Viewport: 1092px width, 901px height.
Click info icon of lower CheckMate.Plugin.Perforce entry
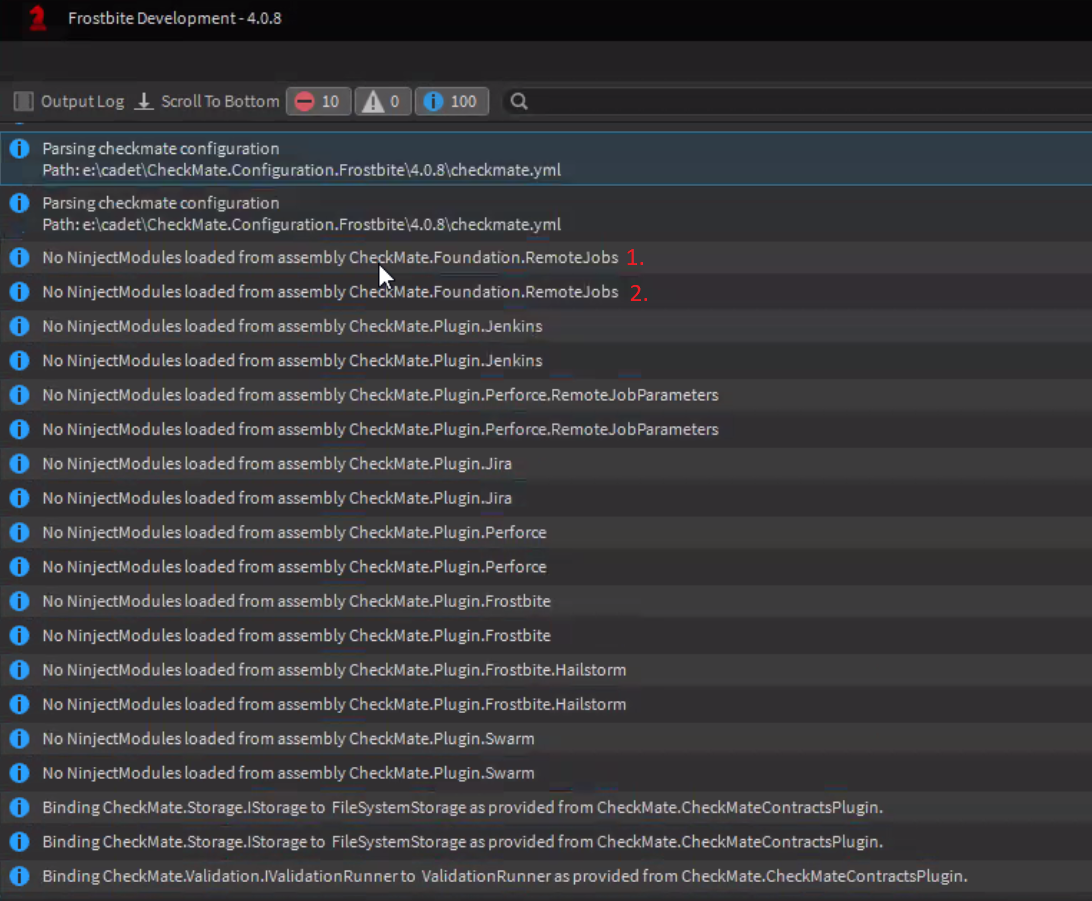click(x=20, y=567)
